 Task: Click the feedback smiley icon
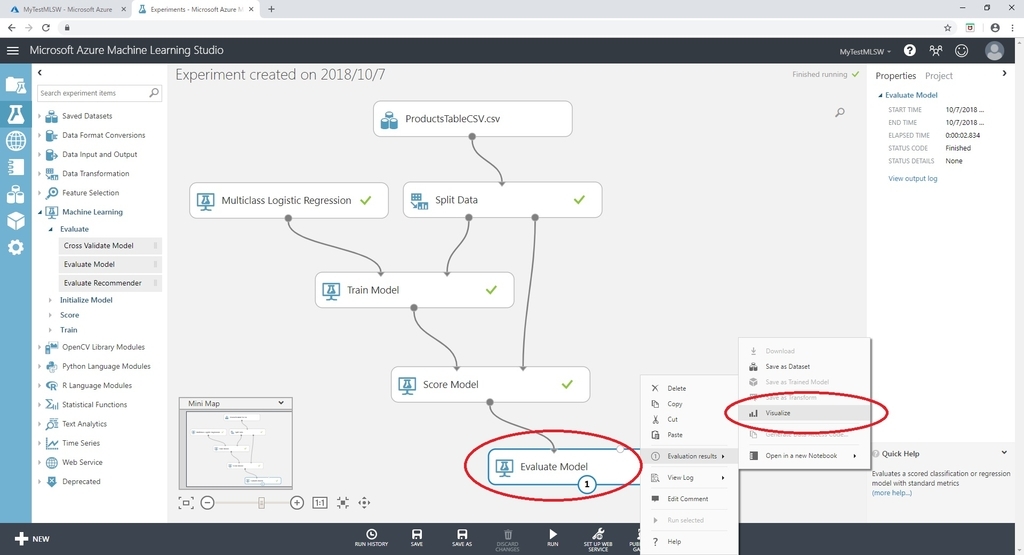point(961,50)
